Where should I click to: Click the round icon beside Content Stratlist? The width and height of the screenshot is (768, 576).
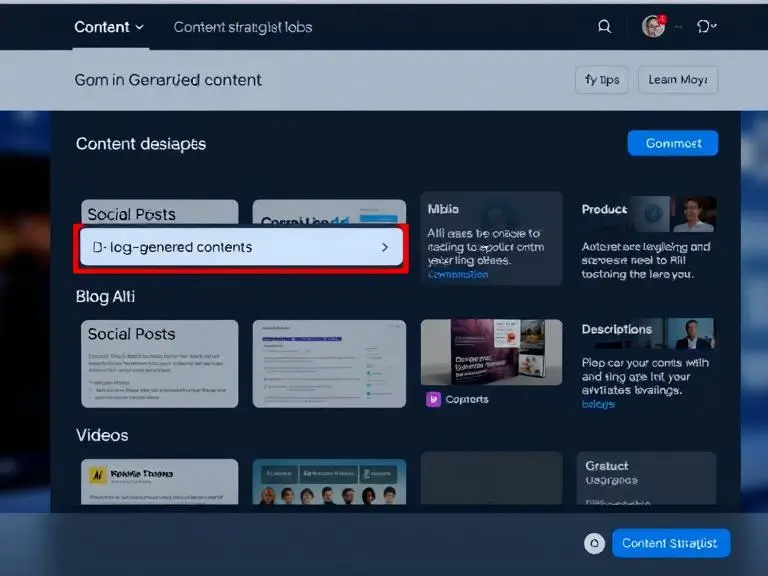(594, 543)
